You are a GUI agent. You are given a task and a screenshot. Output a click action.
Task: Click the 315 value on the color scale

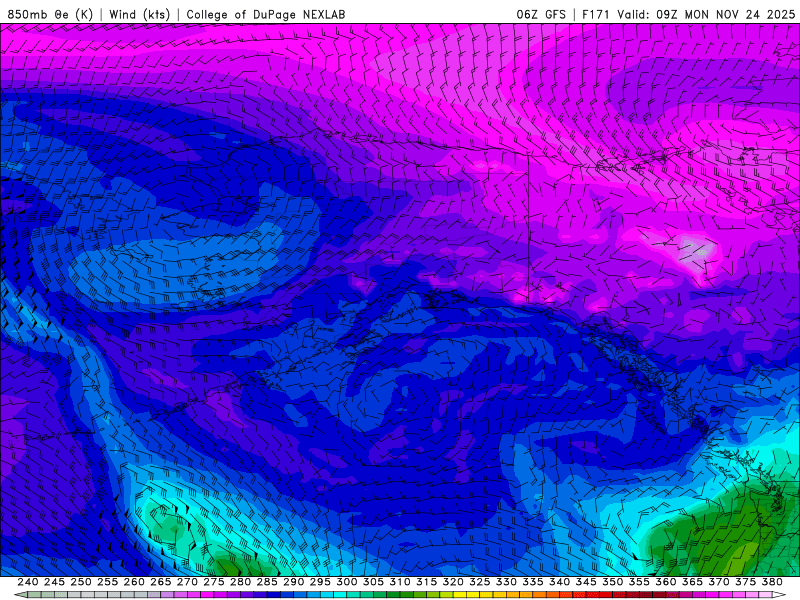click(x=426, y=582)
